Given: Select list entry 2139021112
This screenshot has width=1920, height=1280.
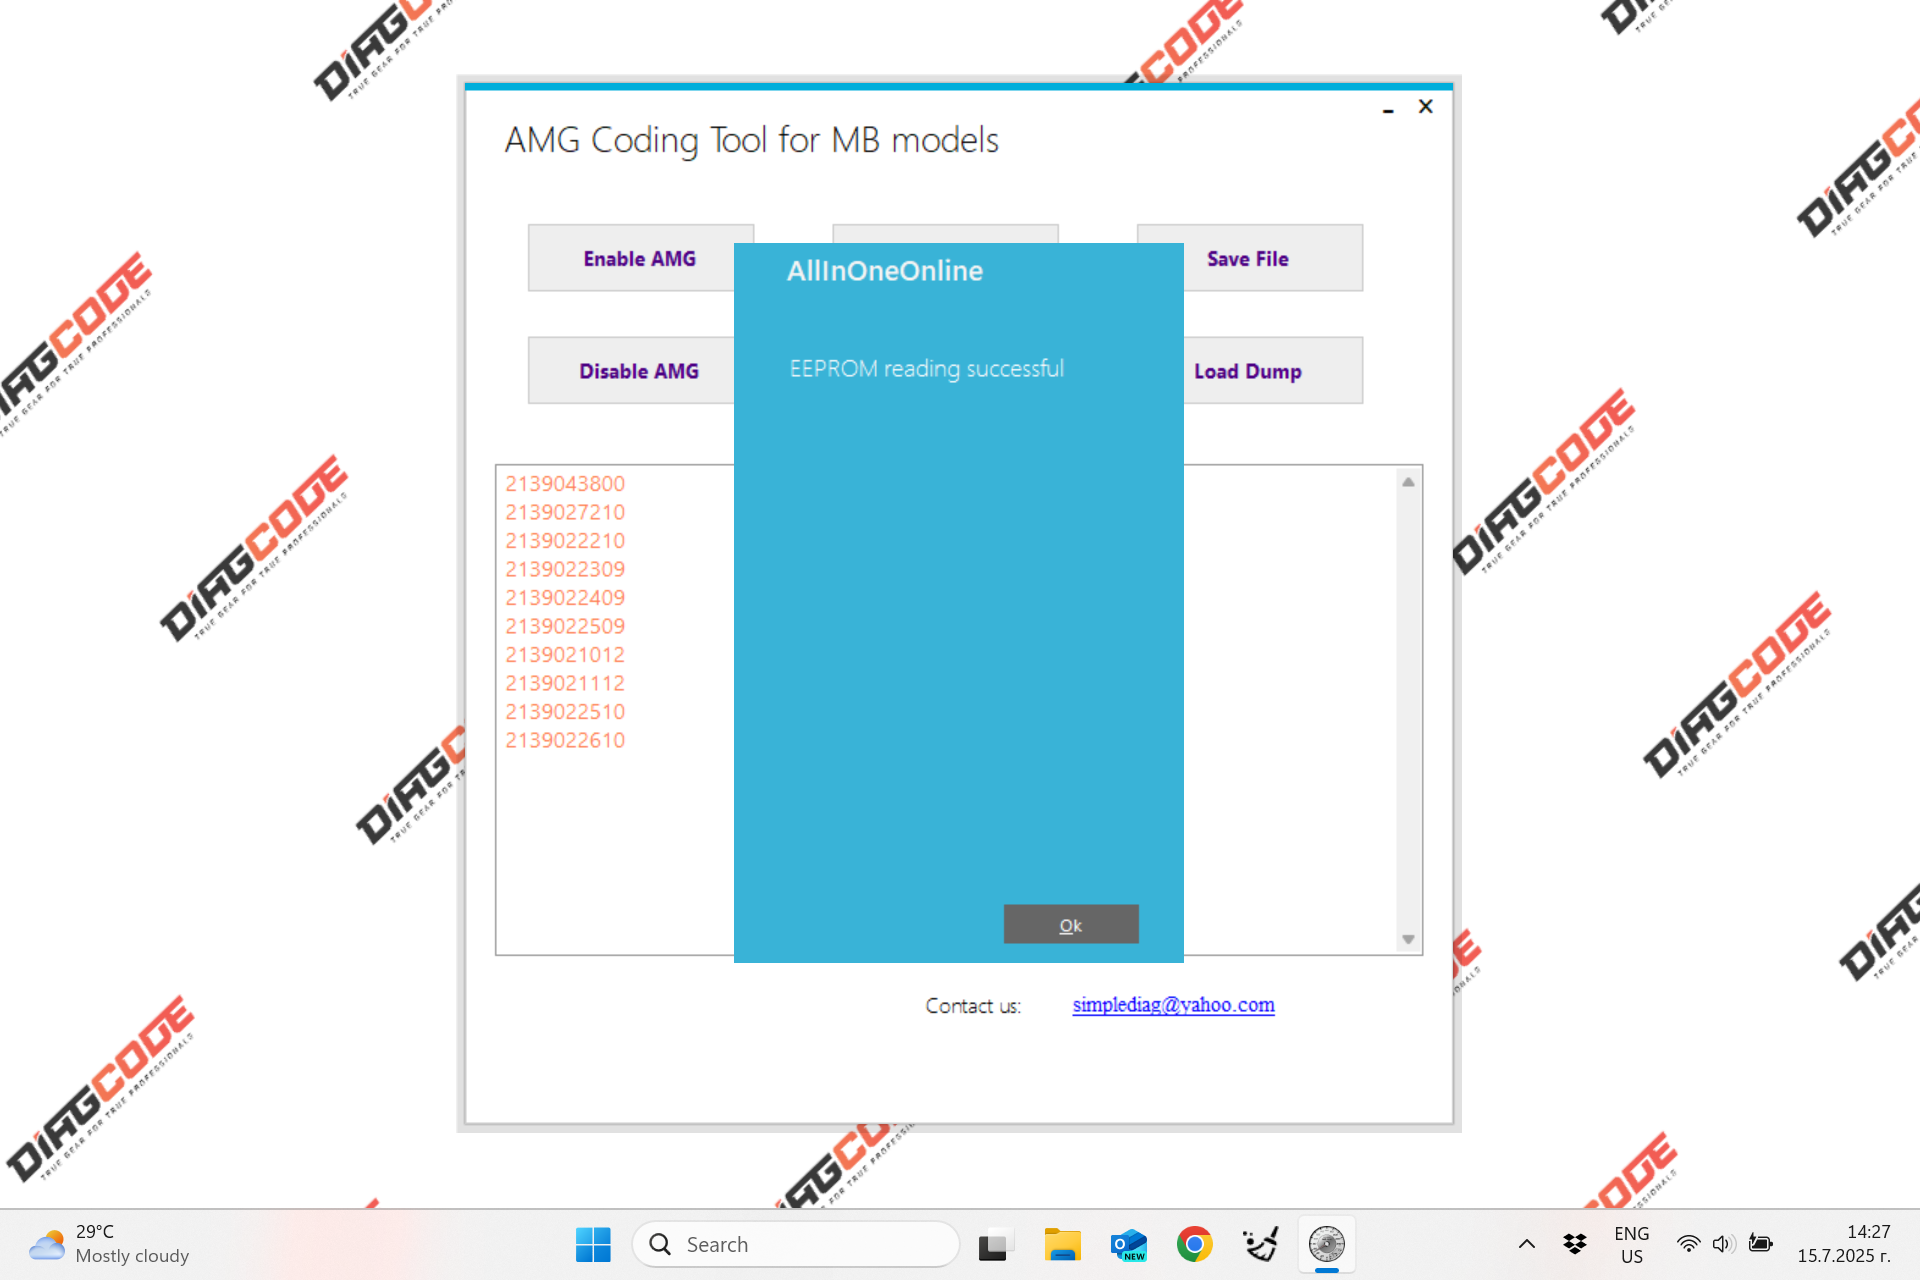Looking at the screenshot, I should (x=565, y=683).
